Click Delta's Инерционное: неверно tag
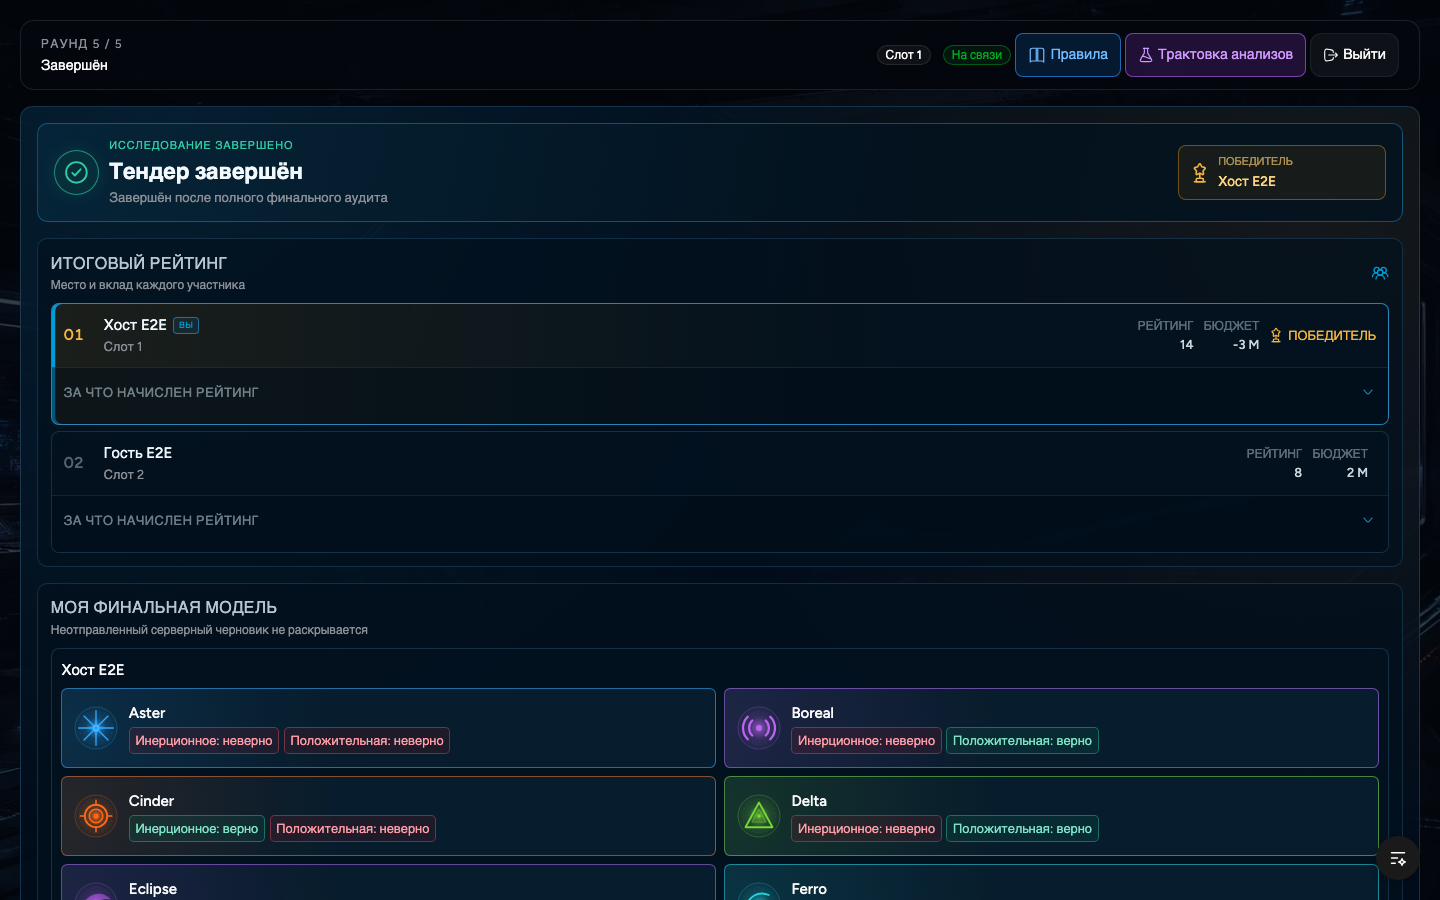The width and height of the screenshot is (1440, 900). click(x=866, y=829)
